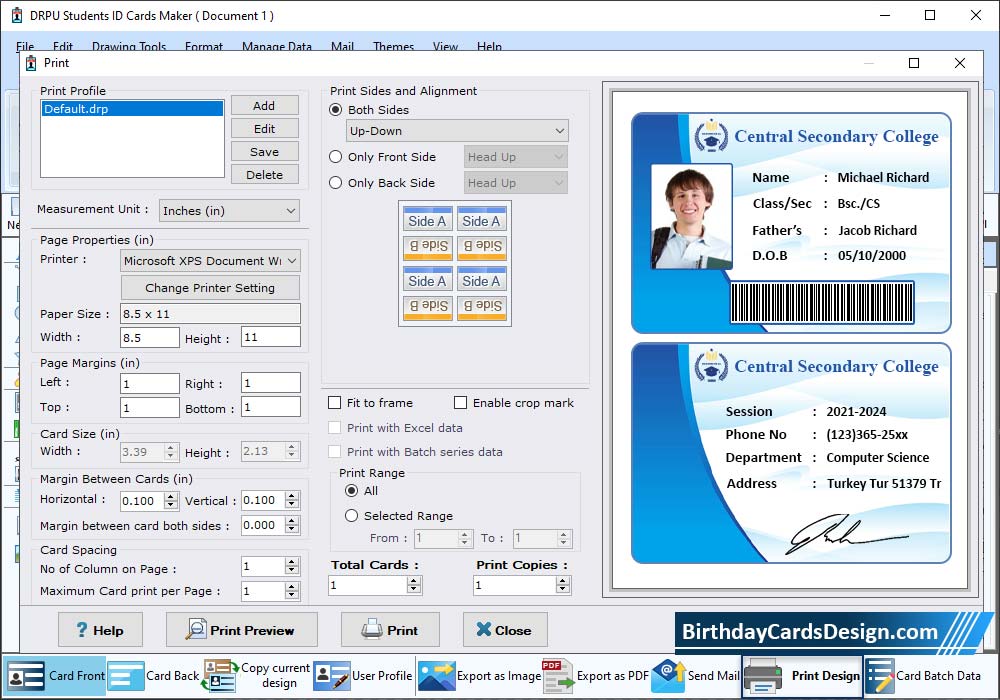
Task: Click page Width input field
Action: (150, 337)
